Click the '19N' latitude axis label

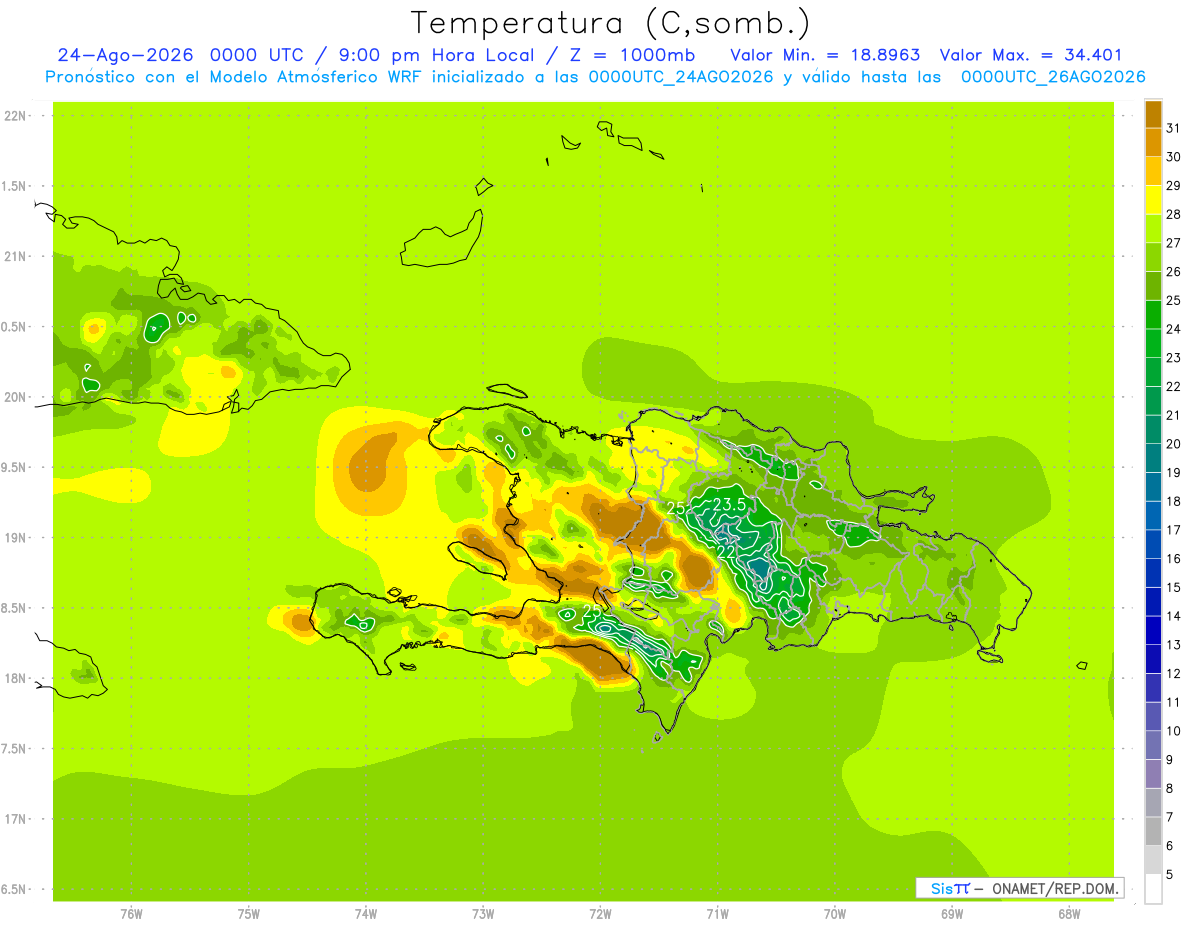[17, 538]
